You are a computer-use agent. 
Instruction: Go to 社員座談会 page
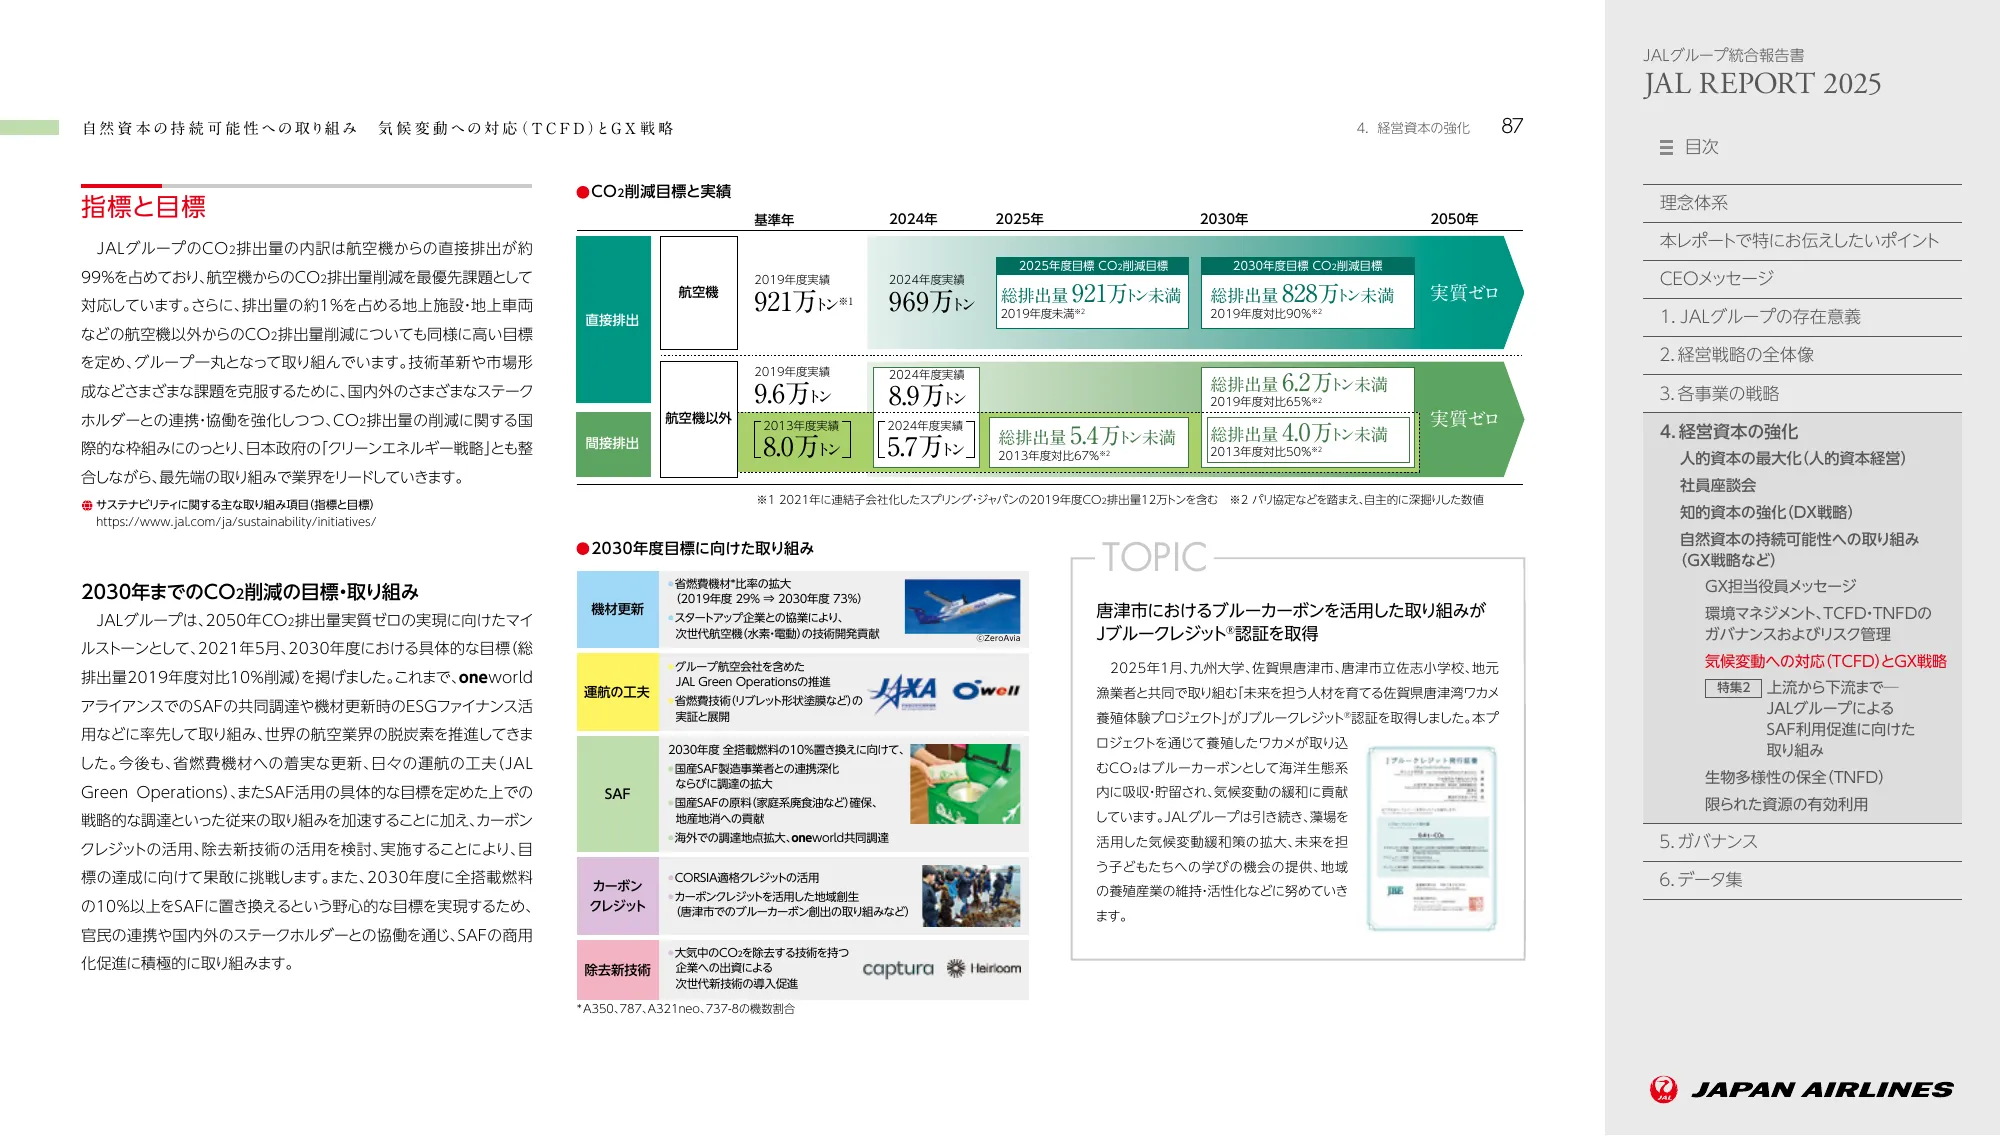pyautogui.click(x=1718, y=486)
